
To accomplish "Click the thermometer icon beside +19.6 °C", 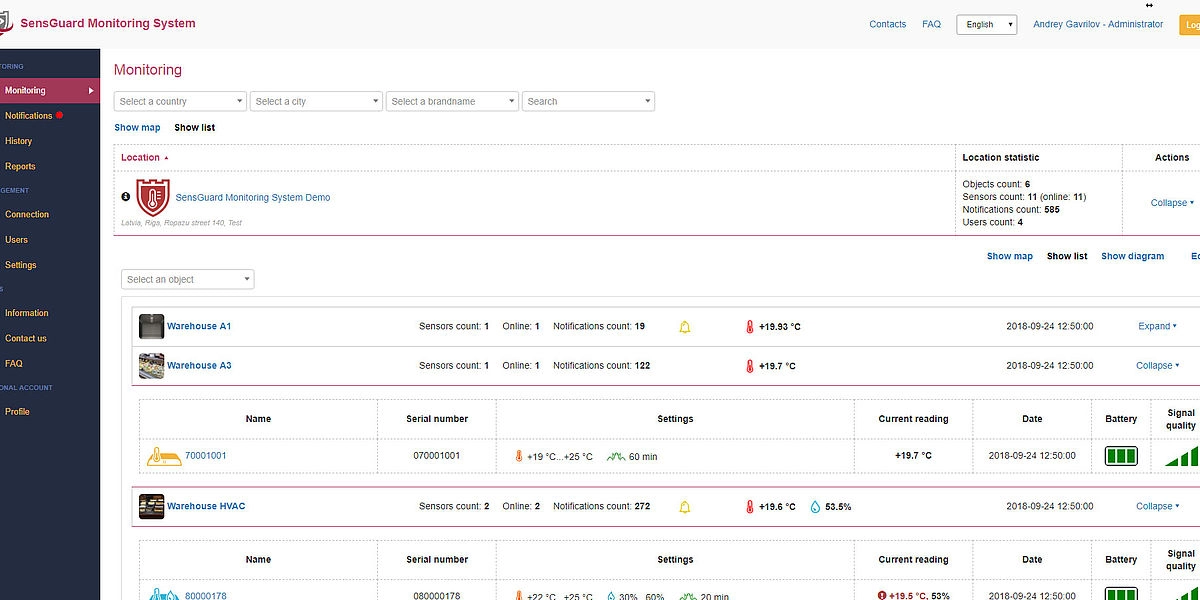I will pyautogui.click(x=750, y=507).
